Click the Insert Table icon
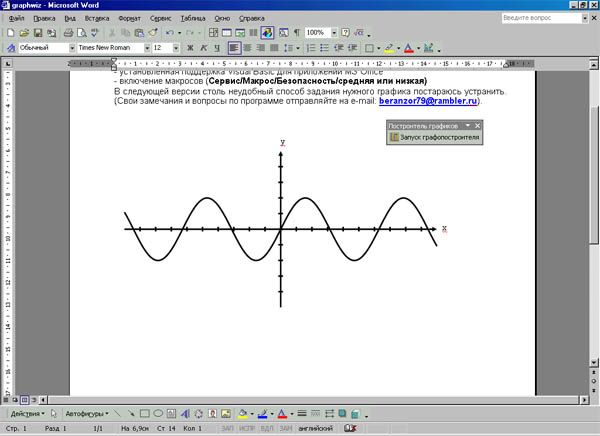The image size is (600, 436). click(x=227, y=33)
